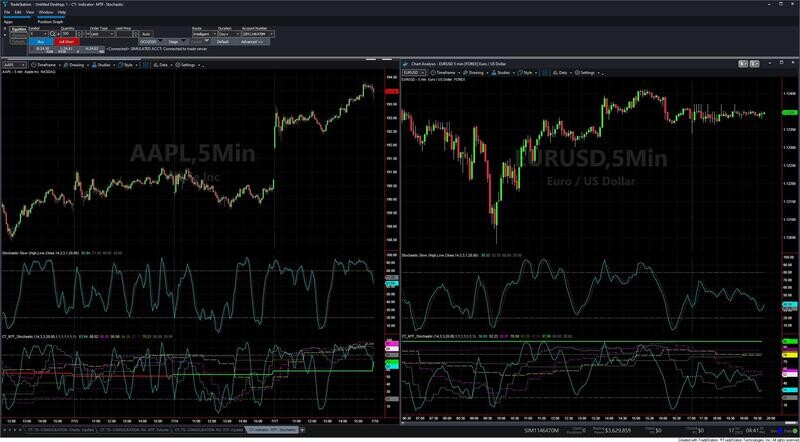The height and width of the screenshot is (442, 800).
Task: Click the Position Graph toolbar item
Action: [51, 22]
